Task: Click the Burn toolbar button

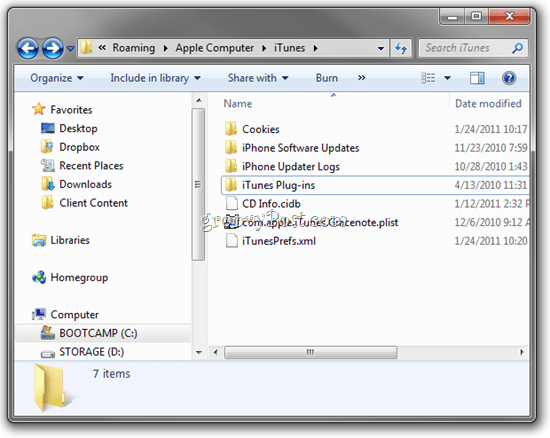Action: point(327,78)
